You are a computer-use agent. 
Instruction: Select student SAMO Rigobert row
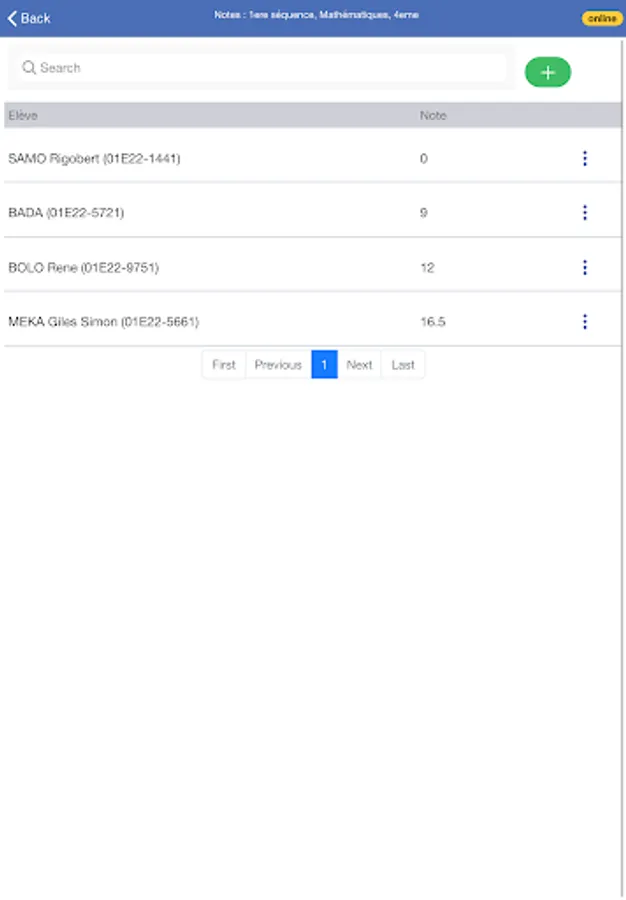pyautogui.click(x=94, y=158)
